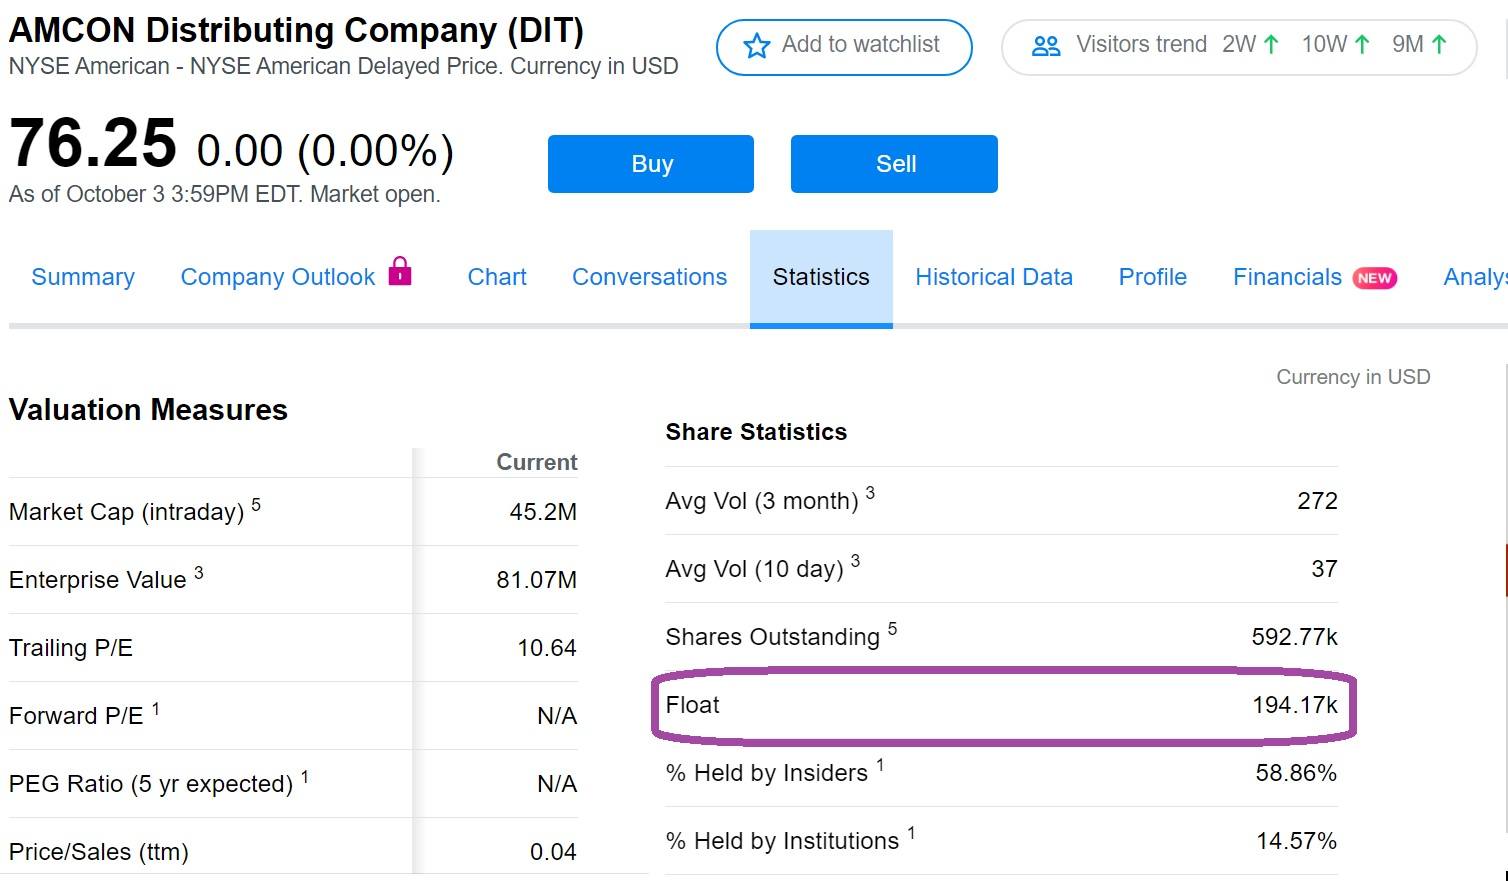Click the NYSE American delayed price subtitle
Image resolution: width=1508 pixels, height=881 pixels.
point(343,66)
